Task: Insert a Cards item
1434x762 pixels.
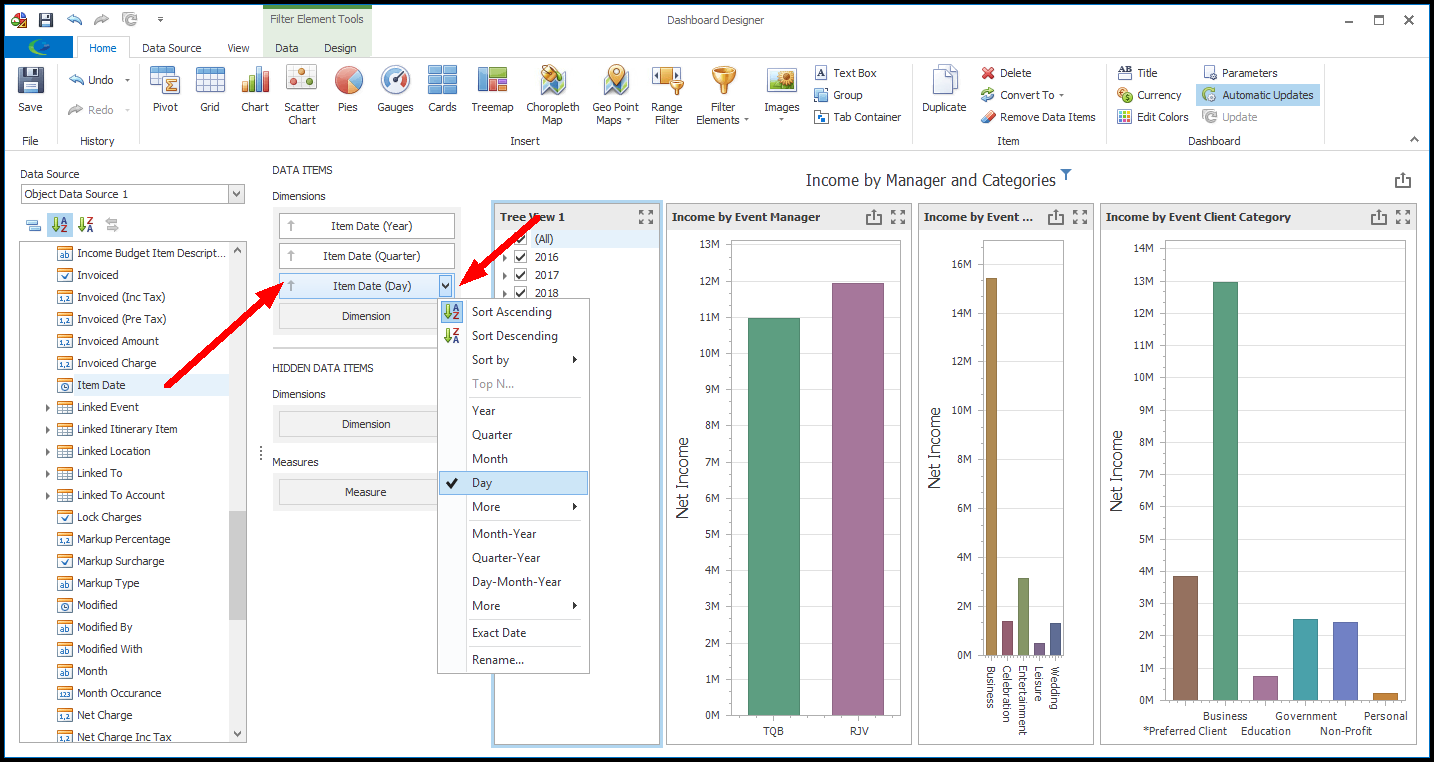Action: click(442, 90)
